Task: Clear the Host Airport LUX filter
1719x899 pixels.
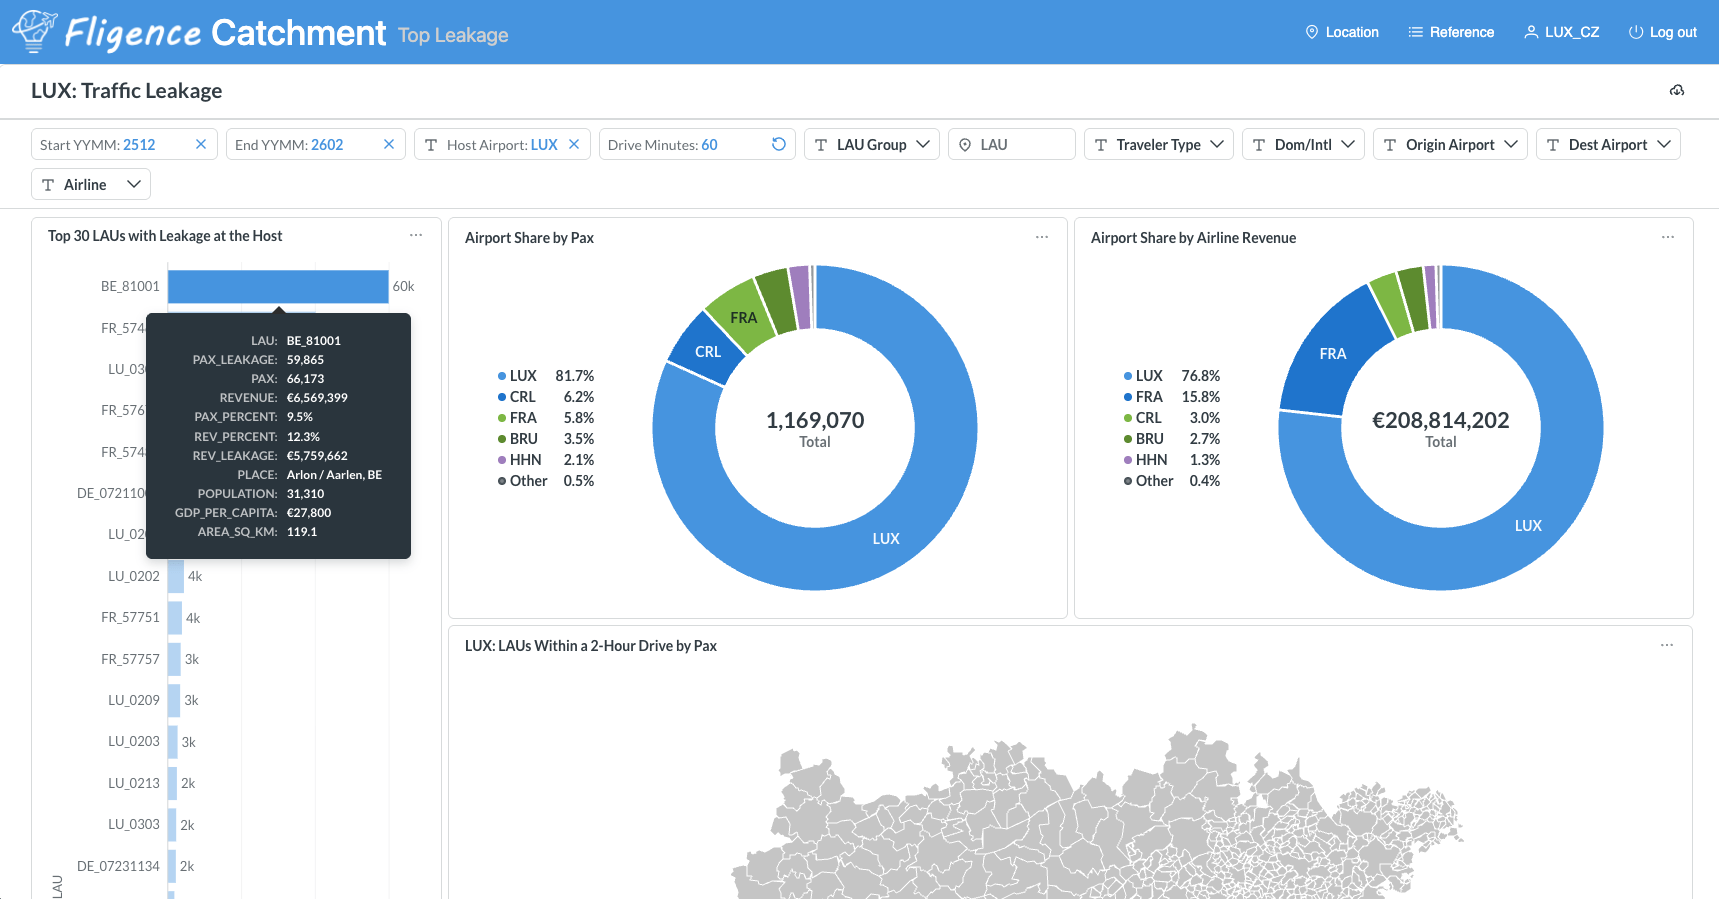Action: coord(574,144)
